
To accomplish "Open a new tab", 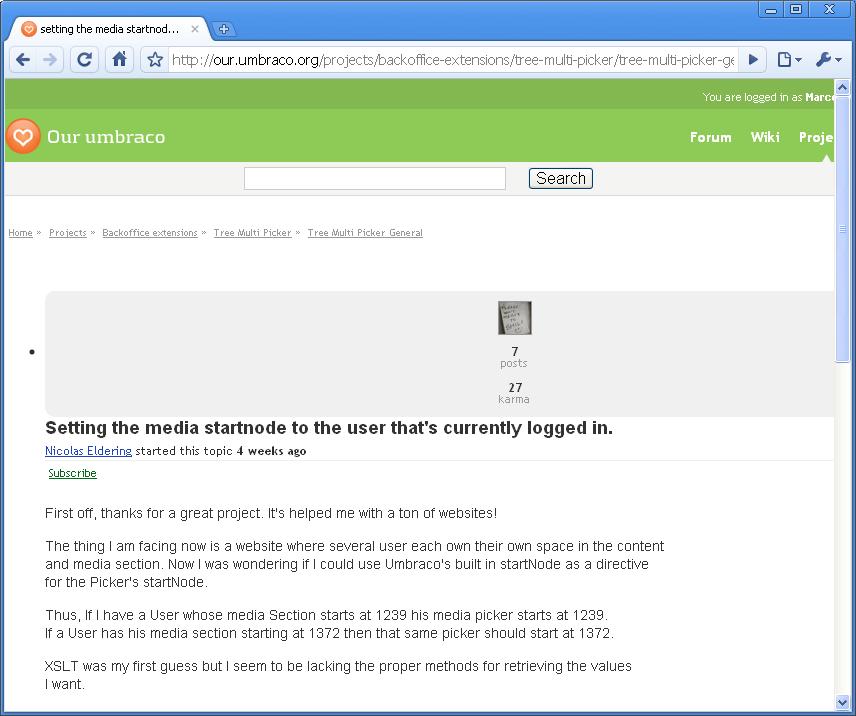I will point(223,29).
